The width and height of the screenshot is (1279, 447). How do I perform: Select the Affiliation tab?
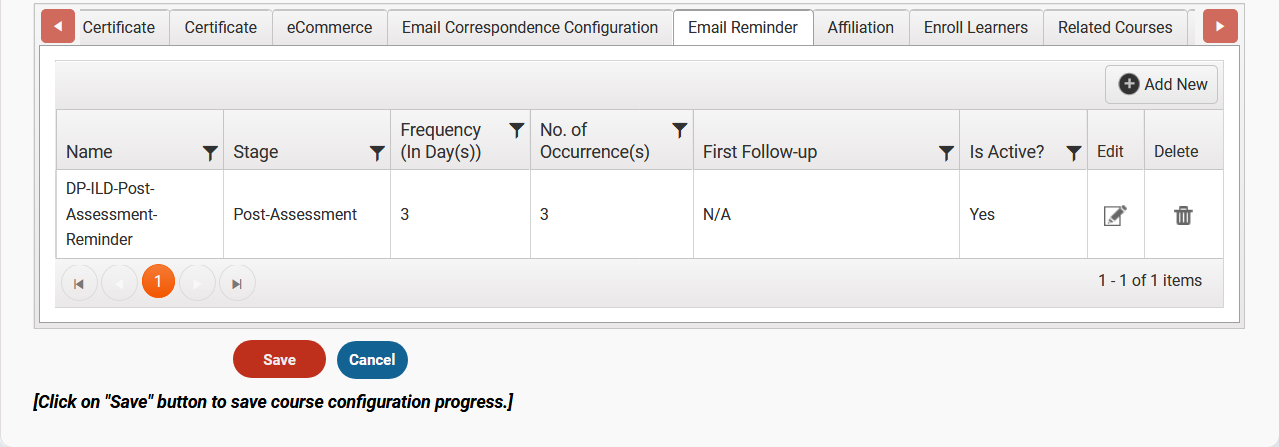(x=861, y=27)
